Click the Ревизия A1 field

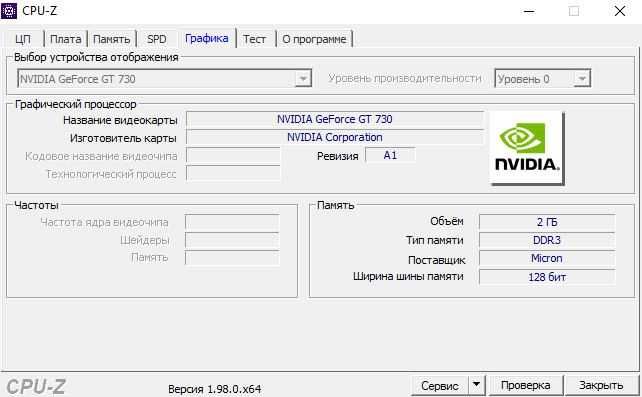click(x=390, y=155)
